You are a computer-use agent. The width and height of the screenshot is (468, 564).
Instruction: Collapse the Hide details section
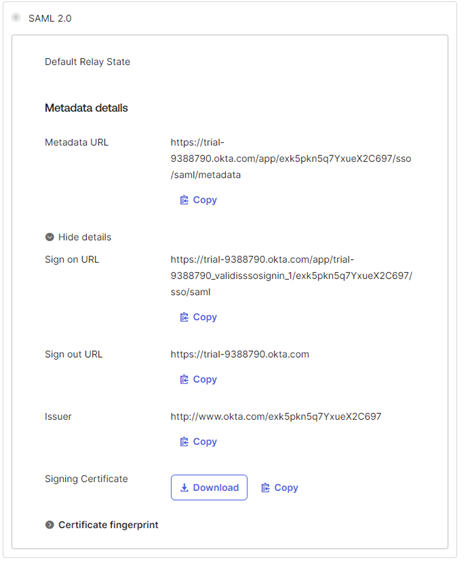(78, 237)
